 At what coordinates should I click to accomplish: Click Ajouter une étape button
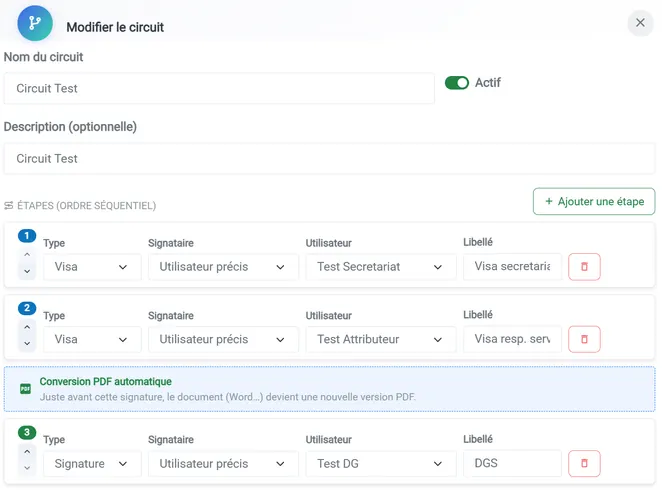(x=594, y=201)
